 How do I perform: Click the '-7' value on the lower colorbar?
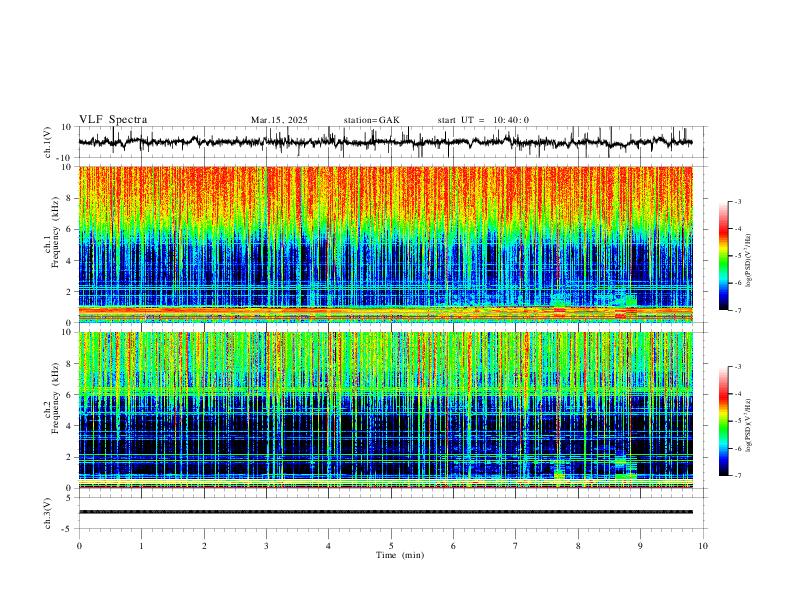[737, 476]
